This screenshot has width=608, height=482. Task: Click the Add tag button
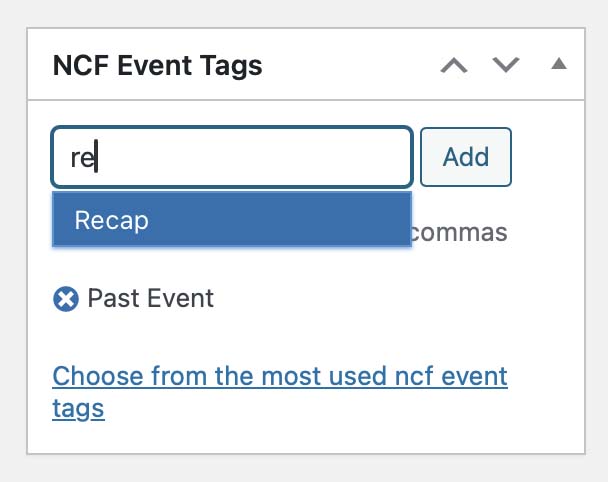466,157
